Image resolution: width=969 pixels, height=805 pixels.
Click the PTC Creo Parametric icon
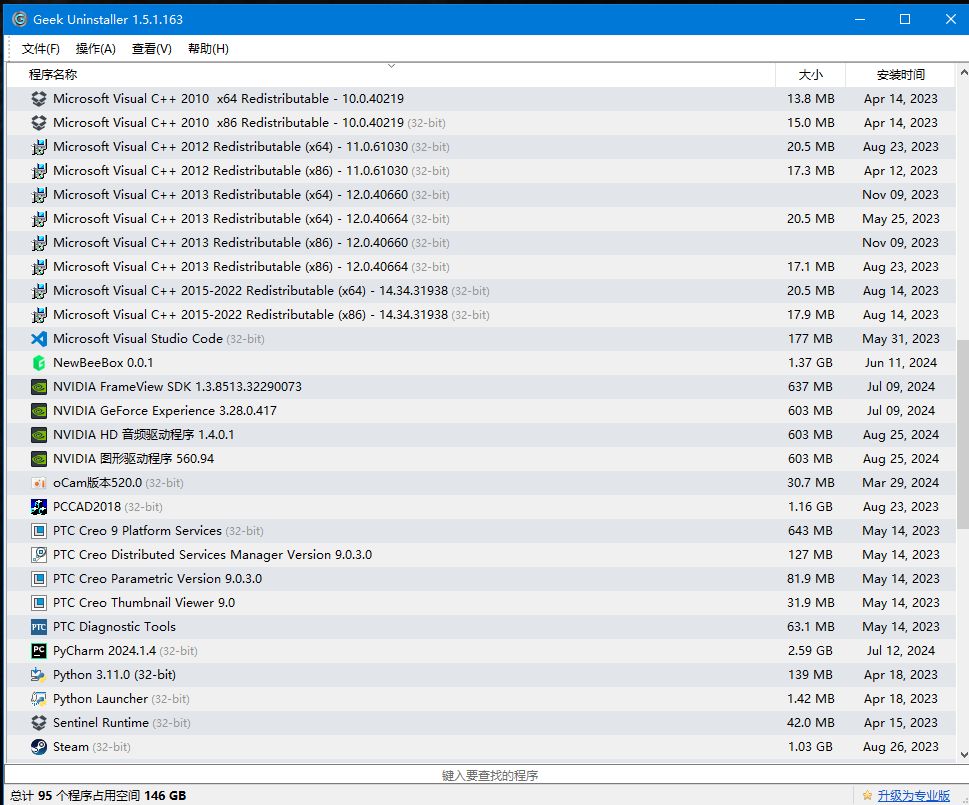39,579
